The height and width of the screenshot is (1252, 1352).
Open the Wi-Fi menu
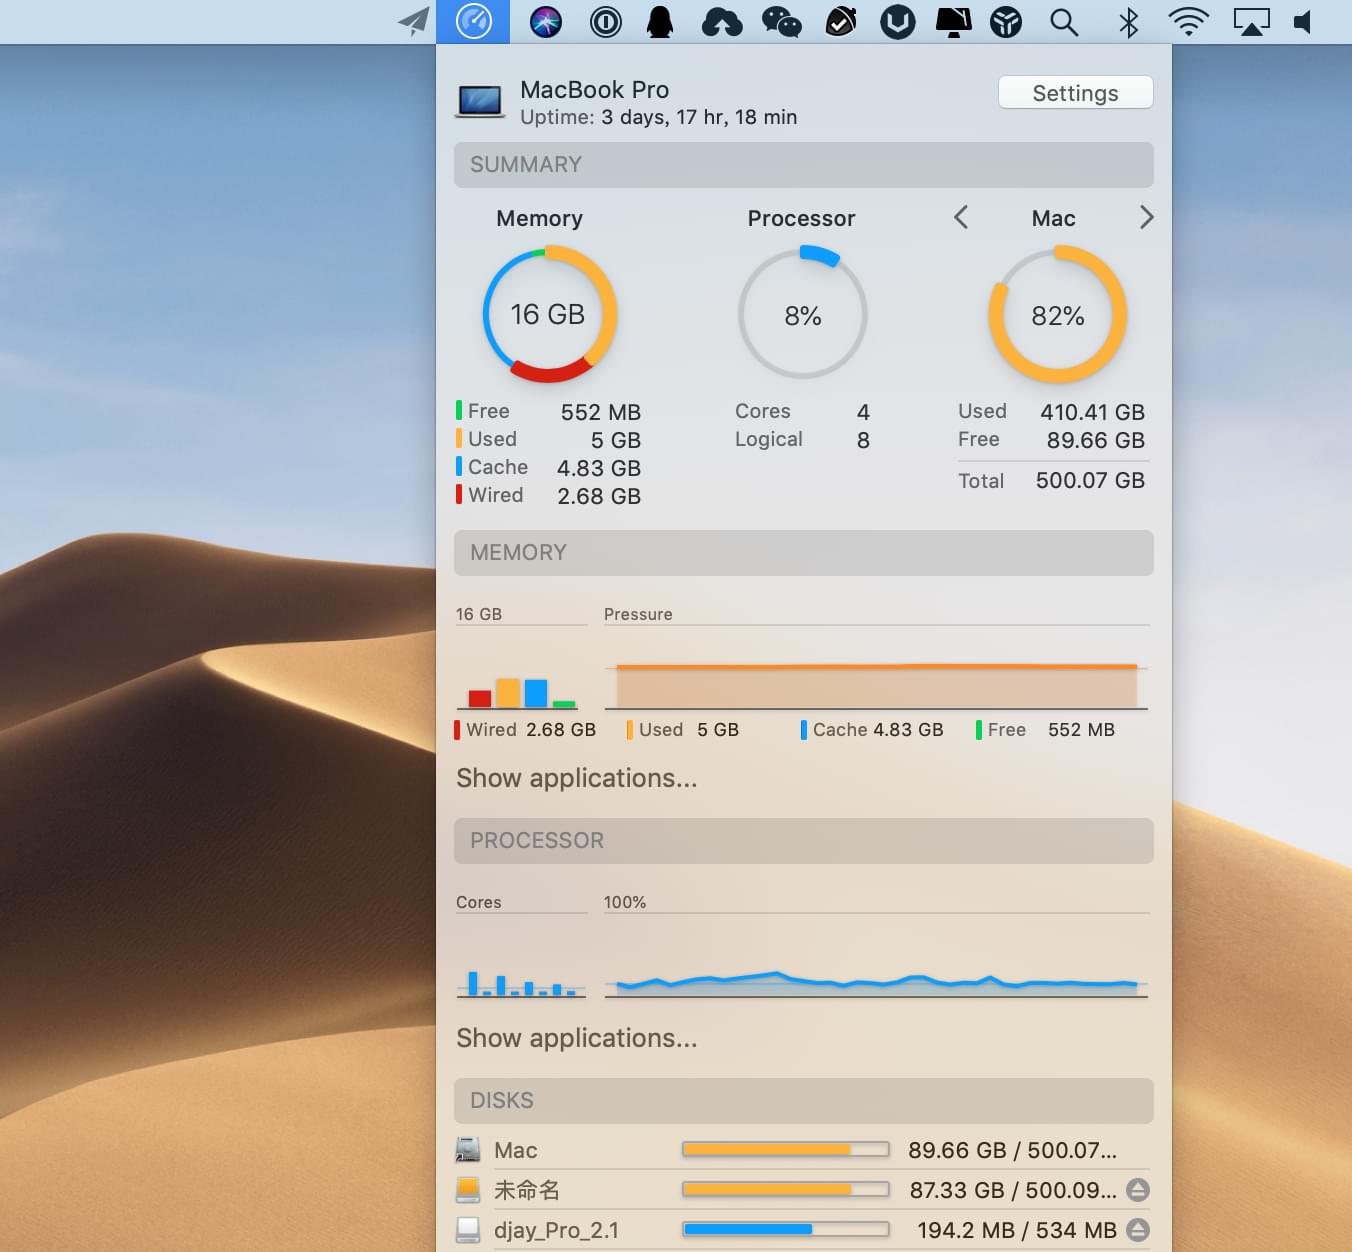pyautogui.click(x=1188, y=21)
